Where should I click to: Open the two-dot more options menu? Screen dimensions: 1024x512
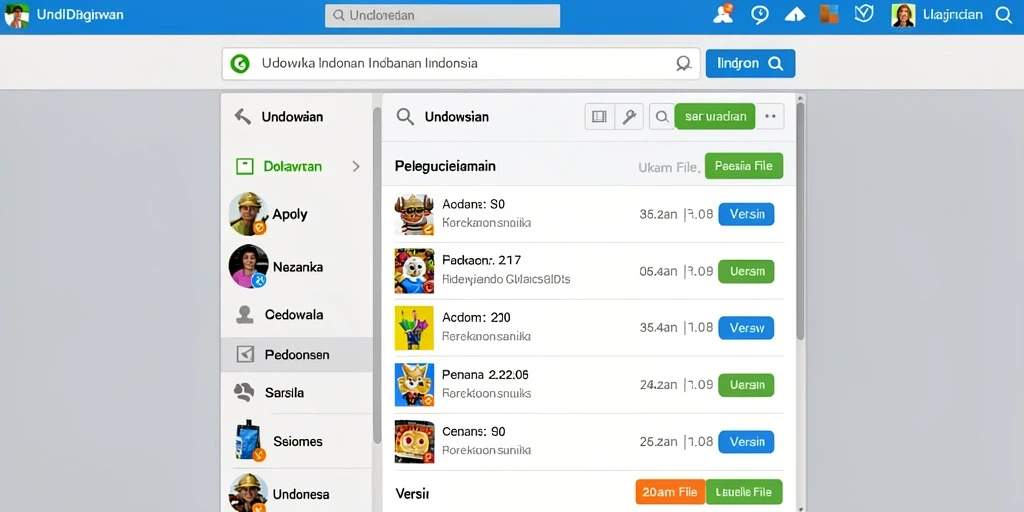click(x=770, y=117)
